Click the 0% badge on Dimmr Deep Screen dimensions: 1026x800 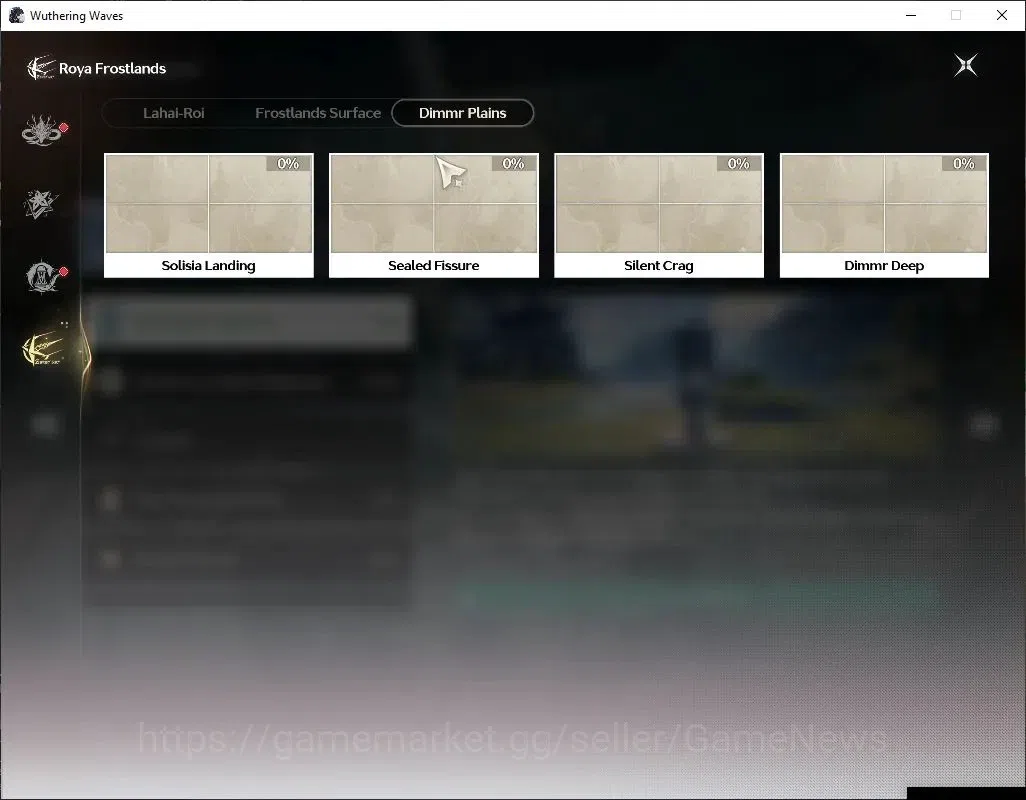tap(963, 164)
